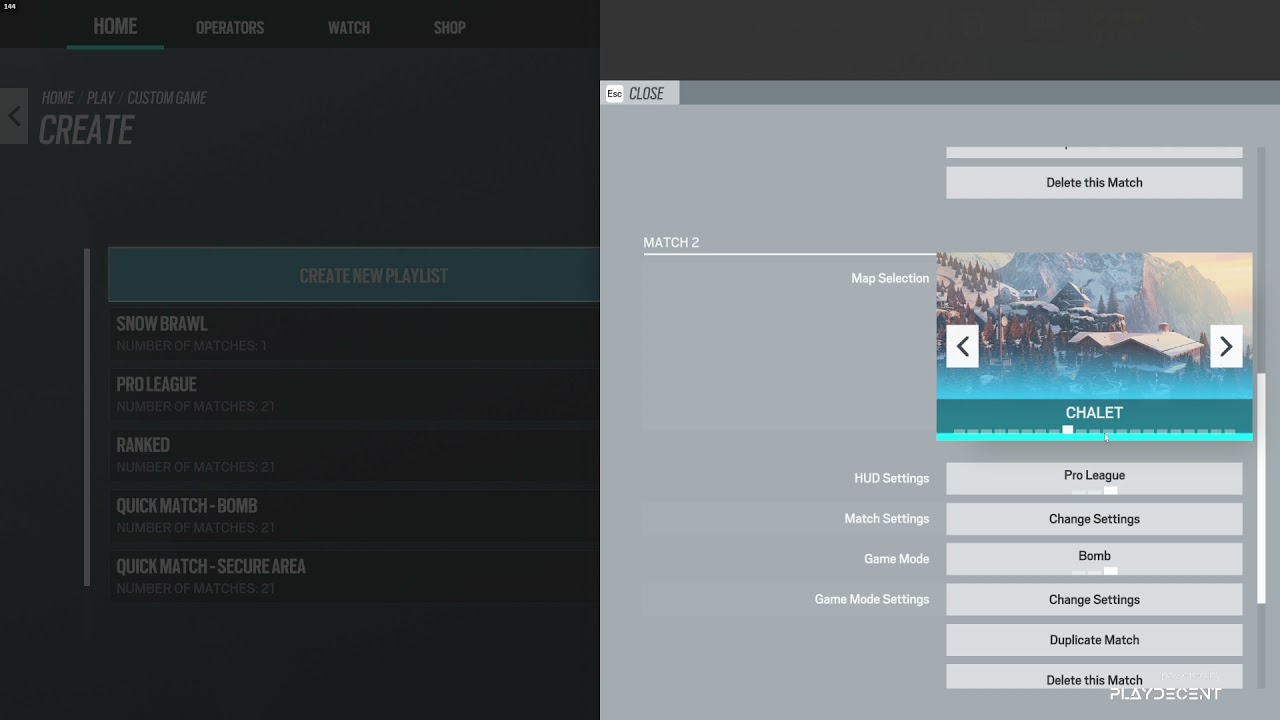Show previous map with left arrow
Screen dimensions: 1280x720
pyautogui.click(x=962, y=346)
